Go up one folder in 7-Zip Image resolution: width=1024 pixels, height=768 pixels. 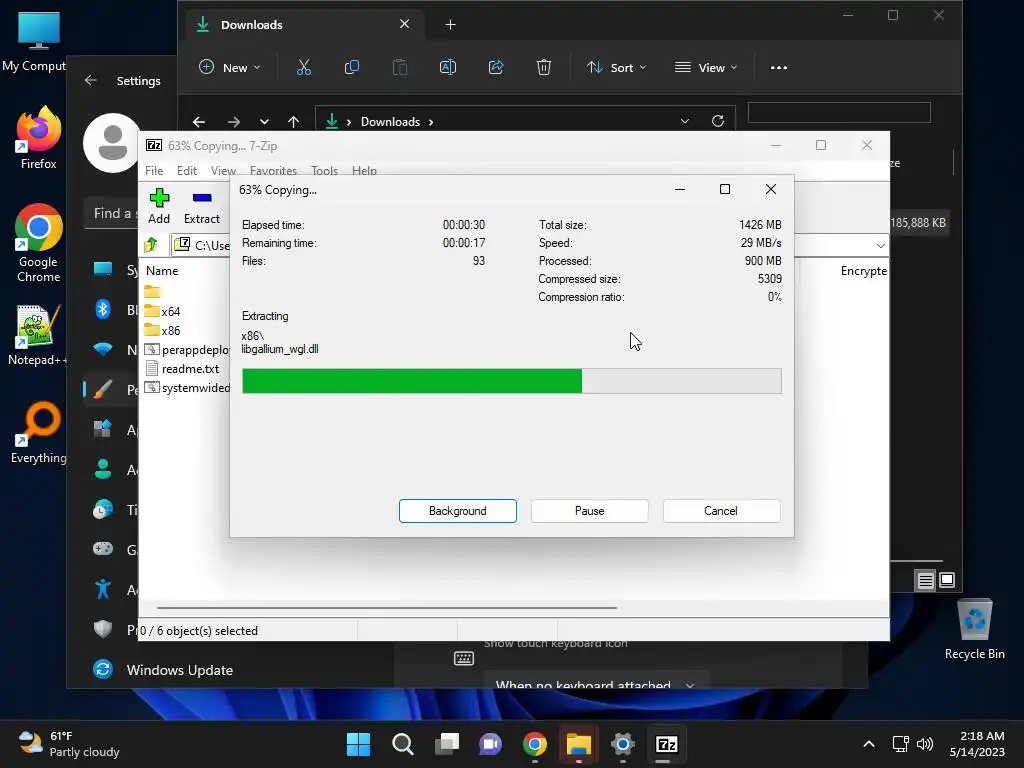(x=151, y=245)
